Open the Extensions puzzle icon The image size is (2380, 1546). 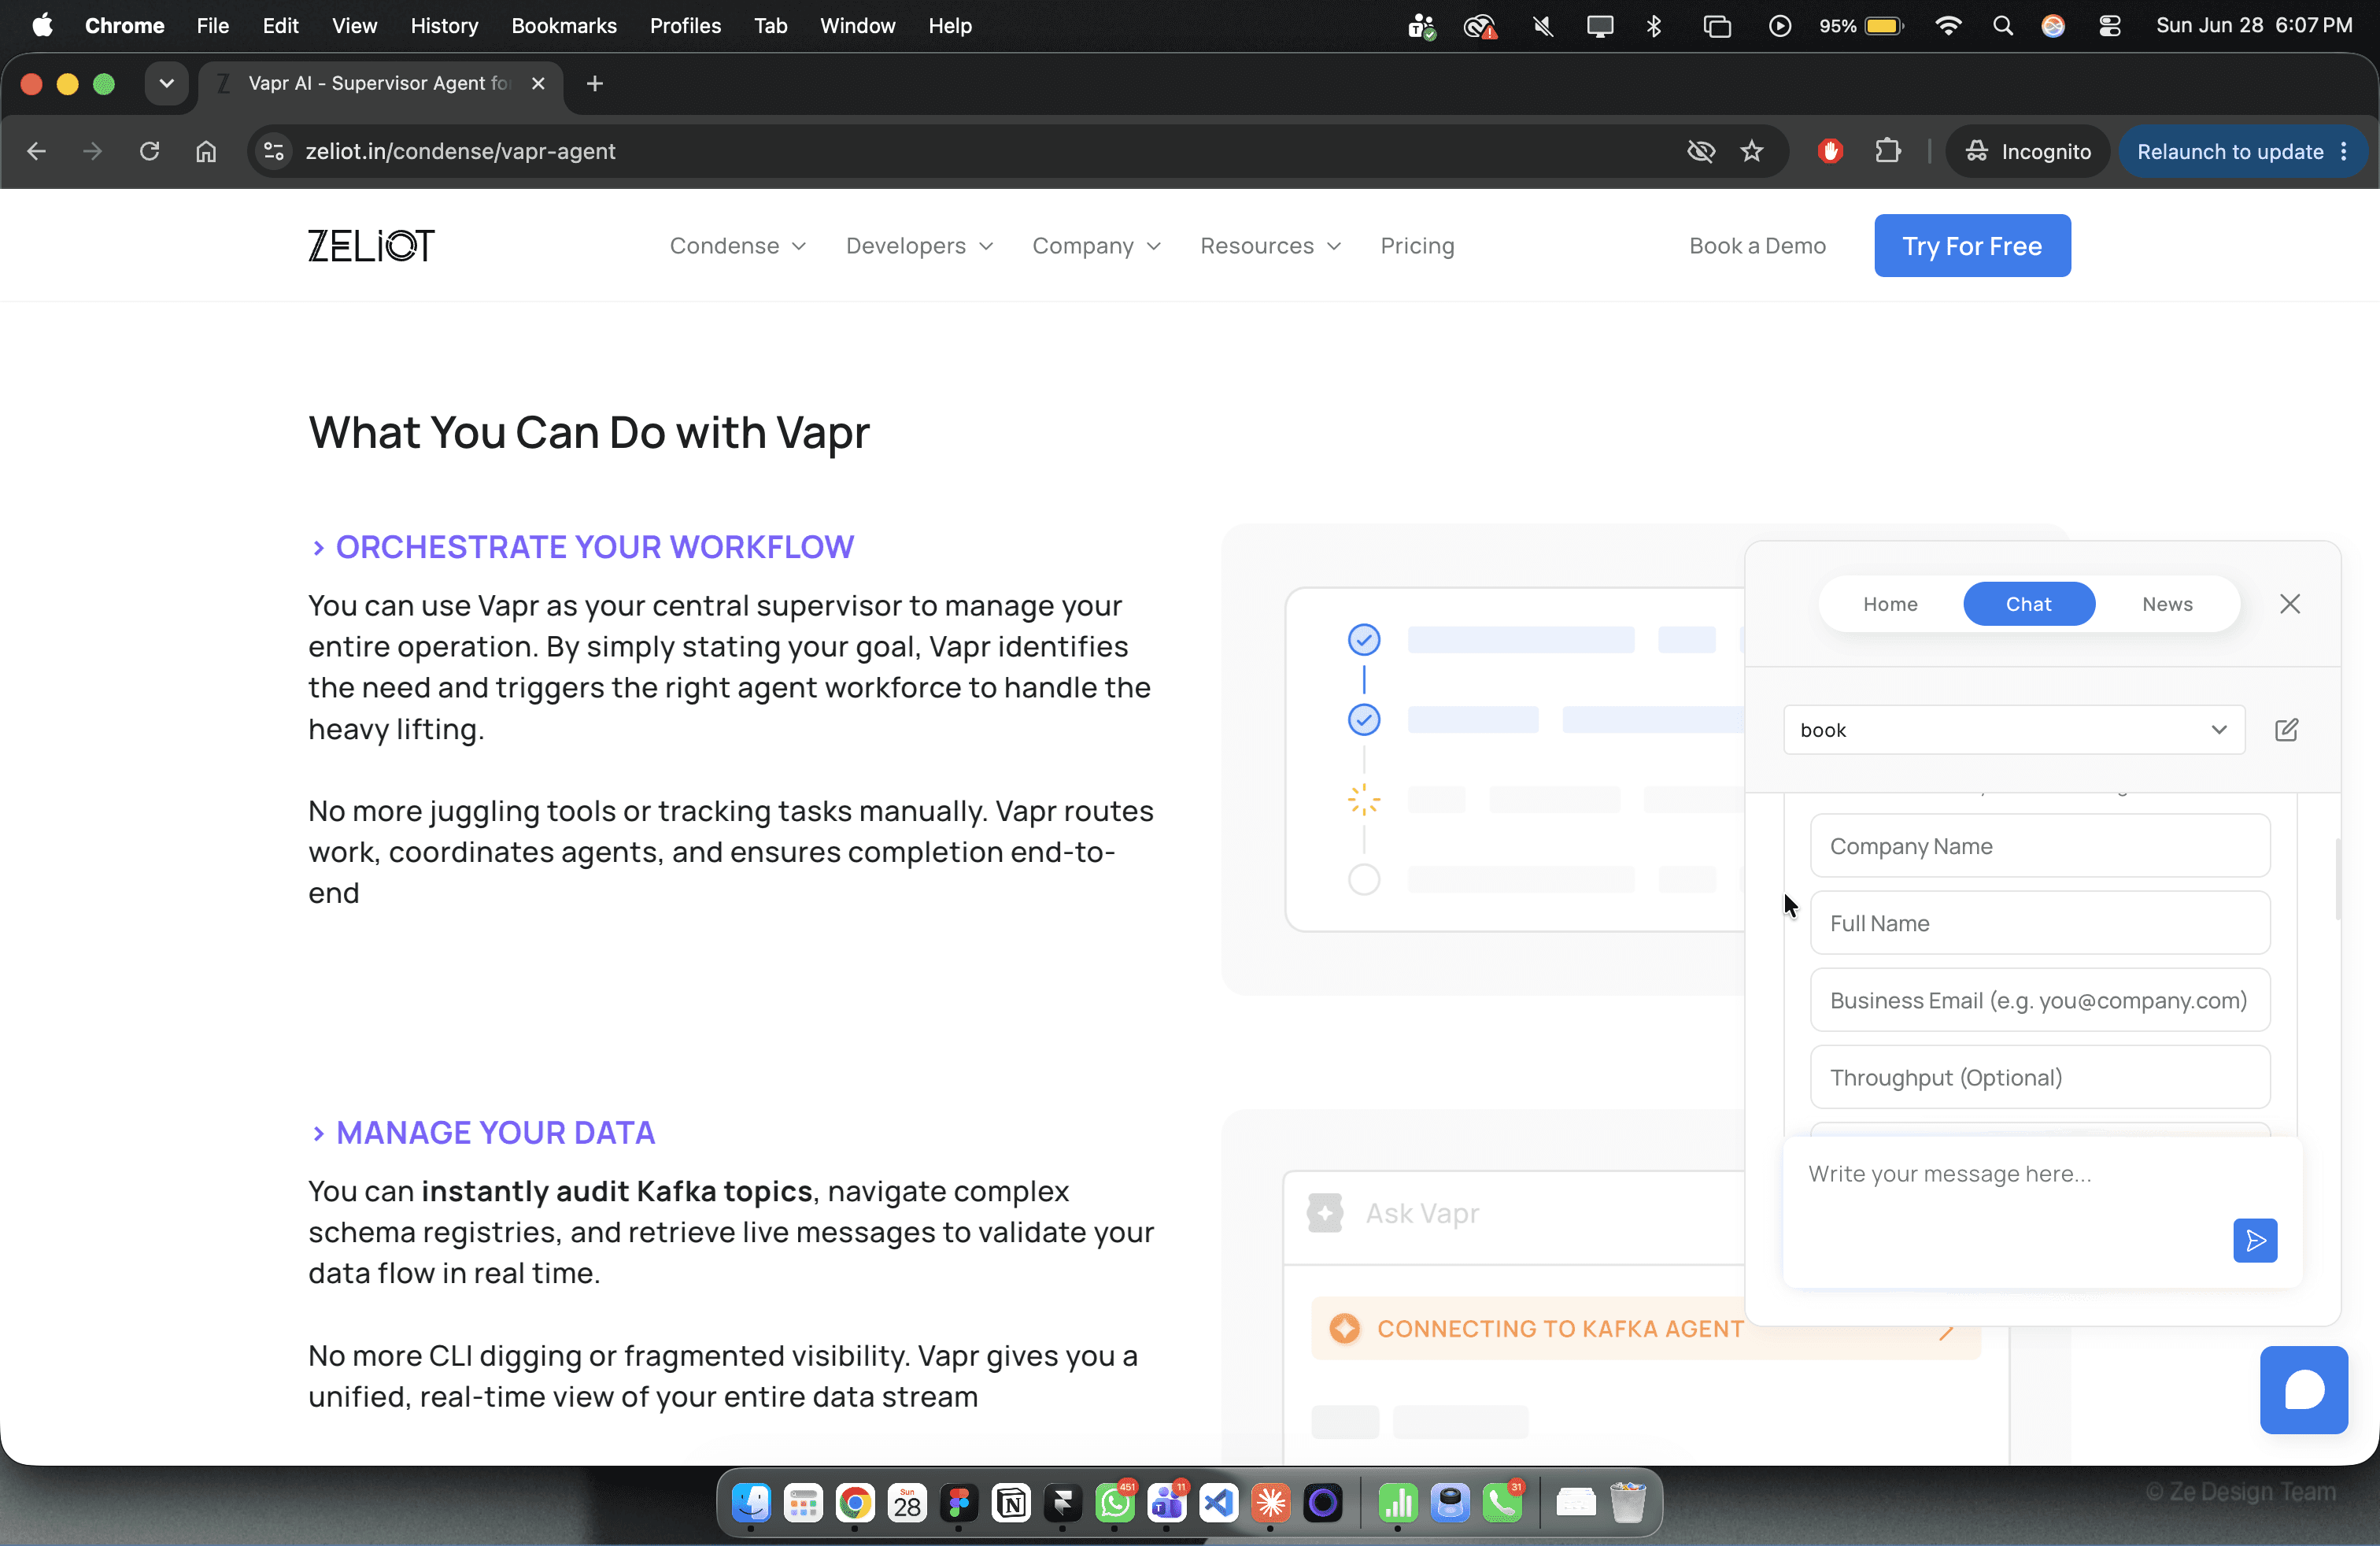tap(1888, 151)
